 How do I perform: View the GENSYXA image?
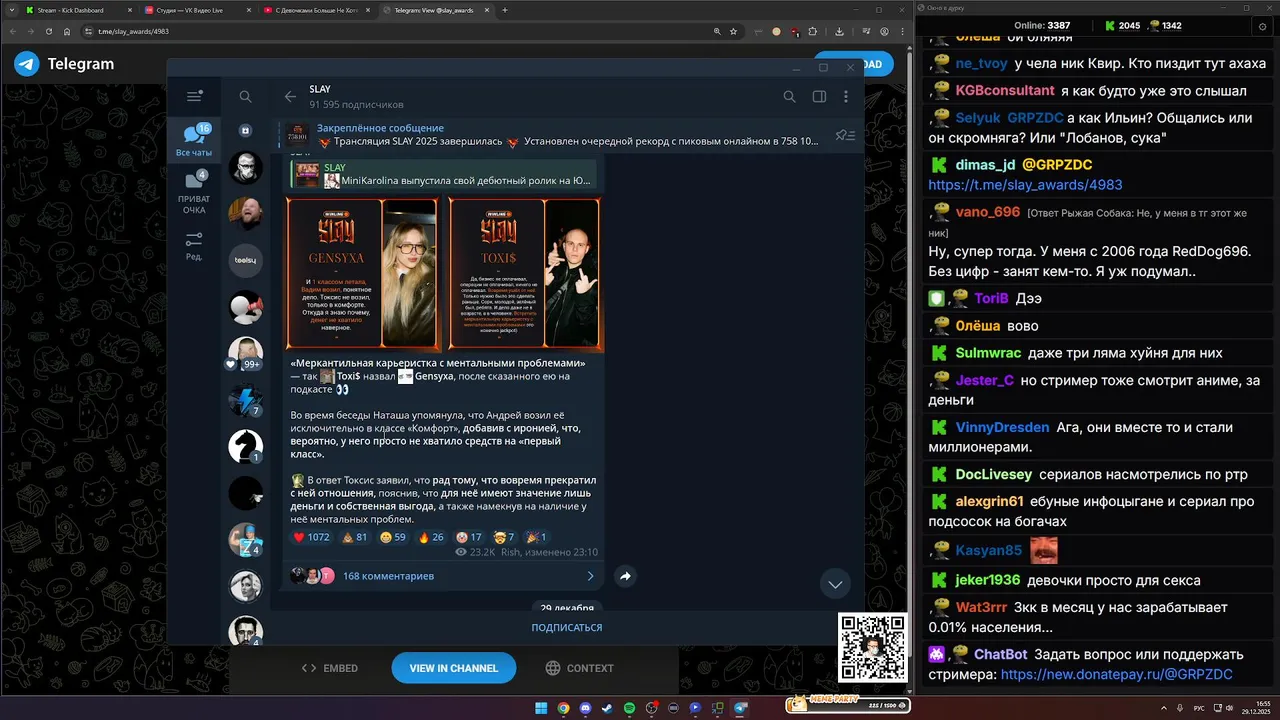(362, 274)
